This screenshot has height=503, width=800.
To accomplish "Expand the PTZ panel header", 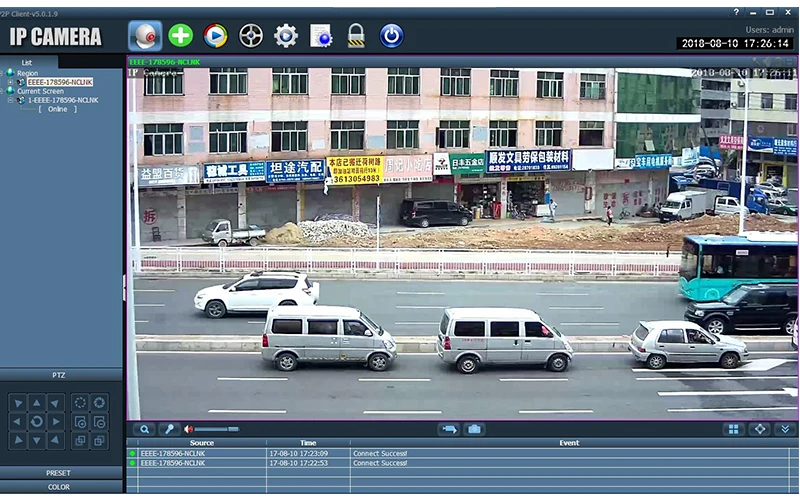I will pyautogui.click(x=61, y=375).
